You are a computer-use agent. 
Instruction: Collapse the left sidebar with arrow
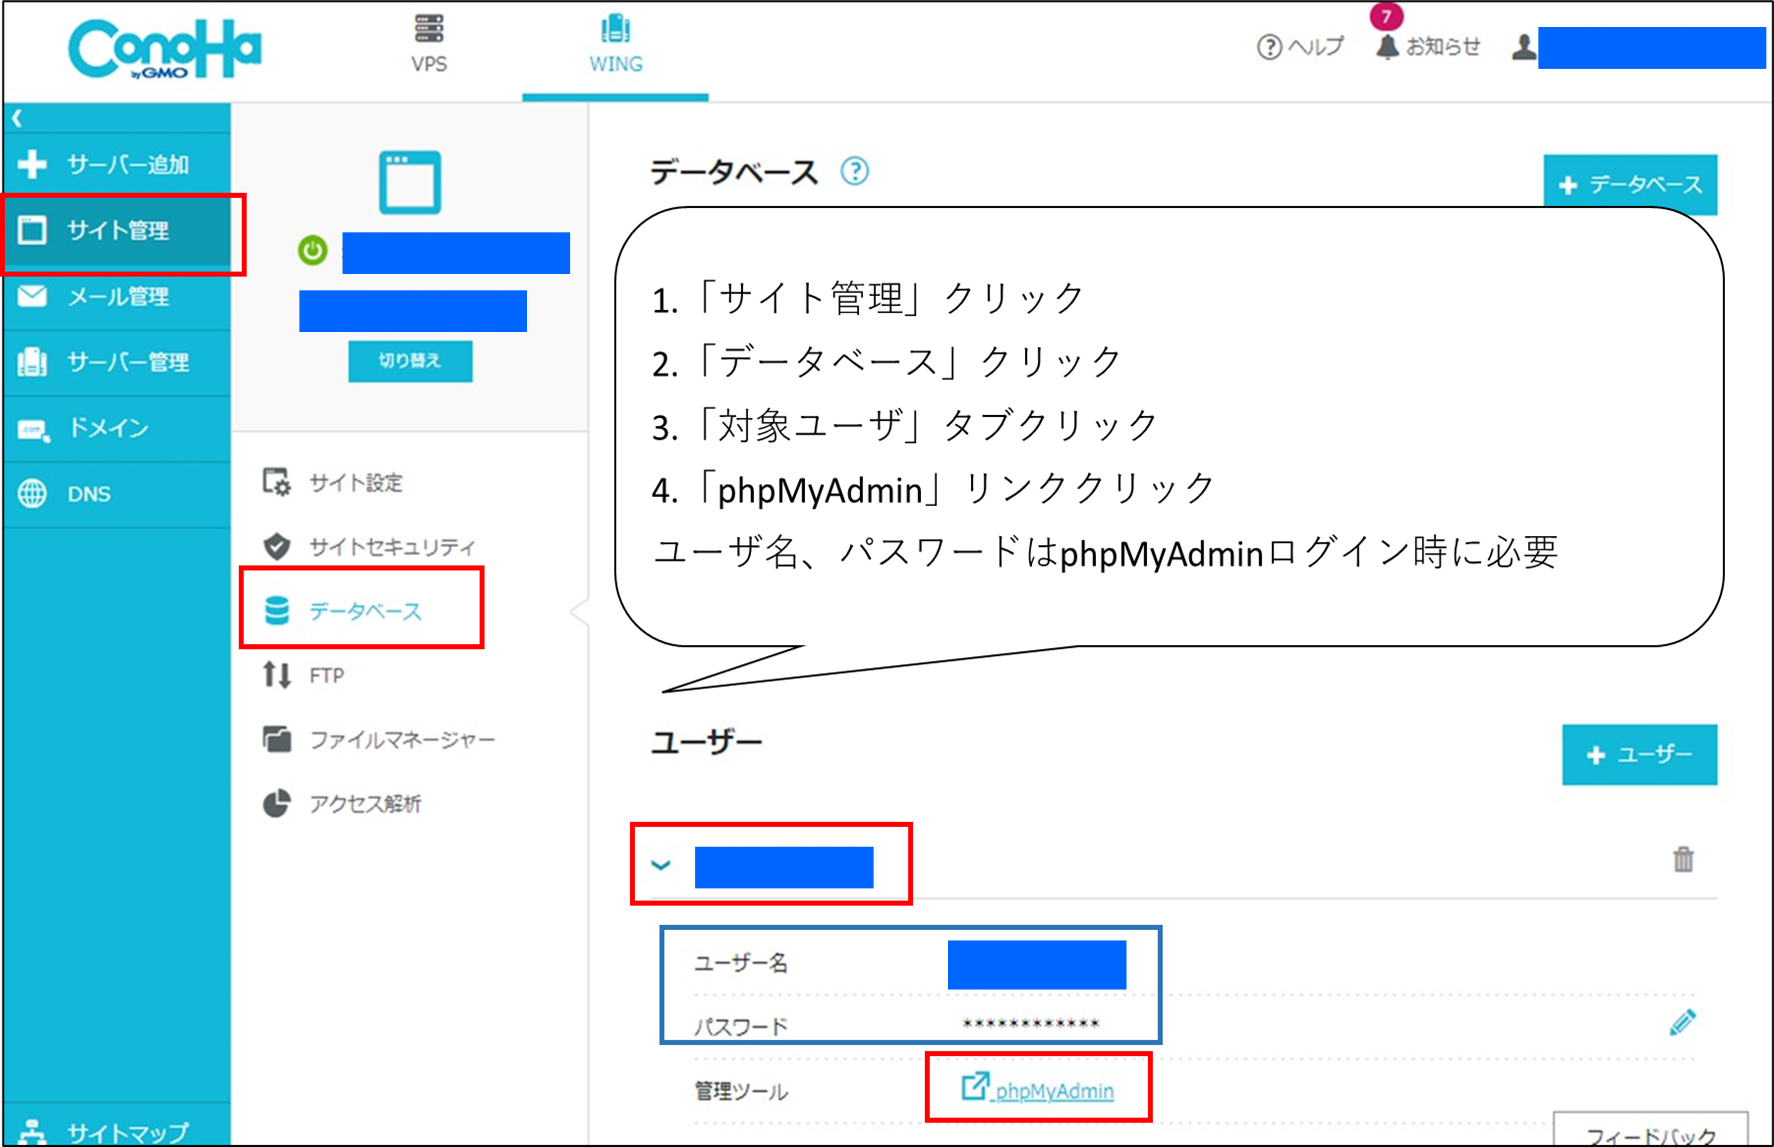point(17,118)
